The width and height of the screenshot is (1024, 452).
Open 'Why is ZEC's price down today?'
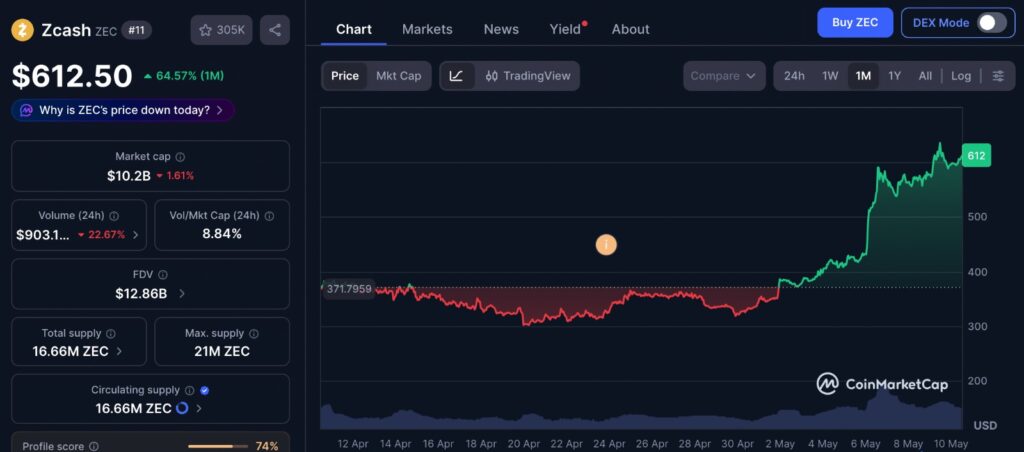click(x=123, y=110)
